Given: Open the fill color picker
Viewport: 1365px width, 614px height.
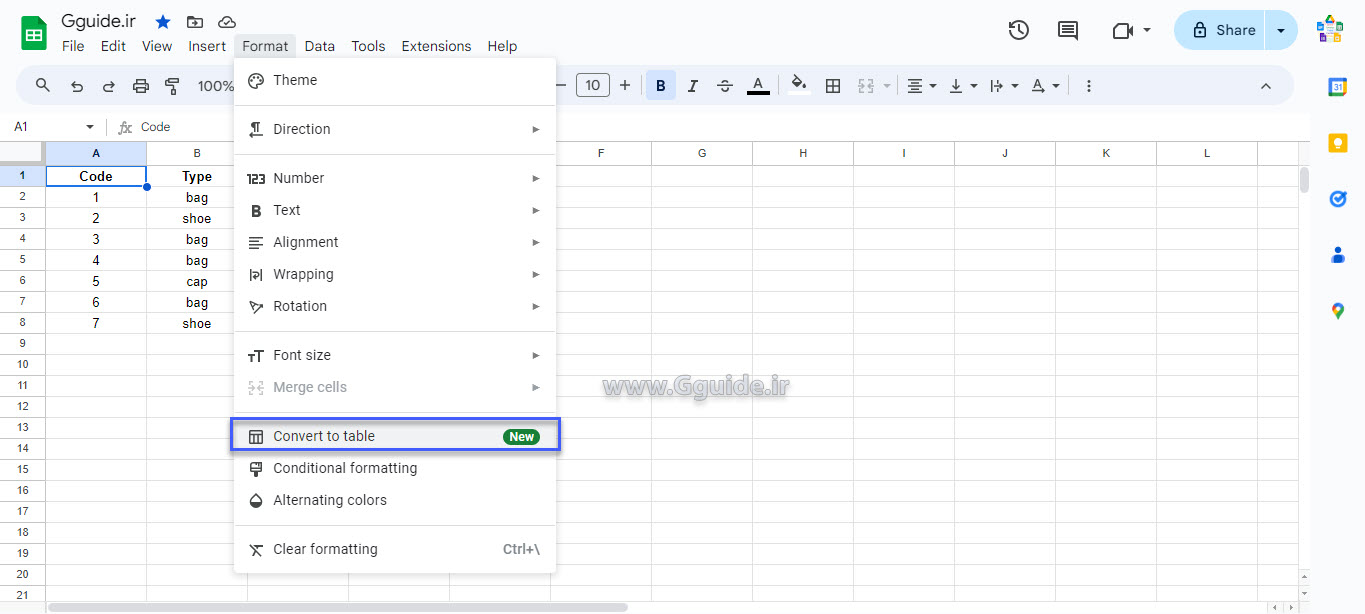Looking at the screenshot, I should pyautogui.click(x=799, y=85).
